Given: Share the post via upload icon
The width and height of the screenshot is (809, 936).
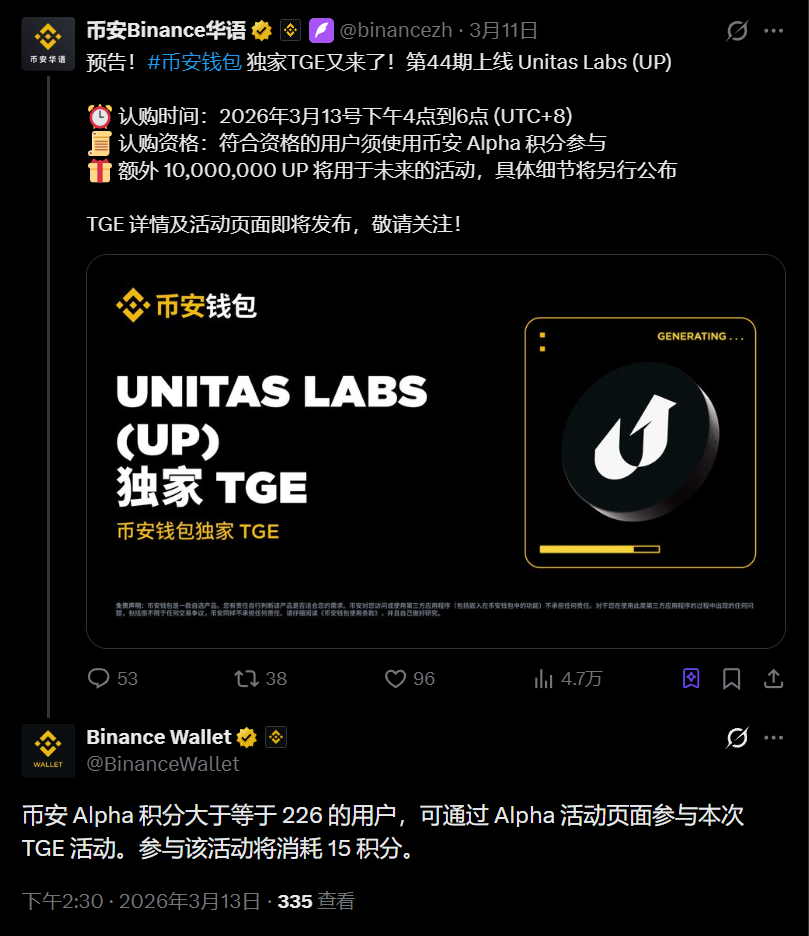Looking at the screenshot, I should pyautogui.click(x=773, y=679).
